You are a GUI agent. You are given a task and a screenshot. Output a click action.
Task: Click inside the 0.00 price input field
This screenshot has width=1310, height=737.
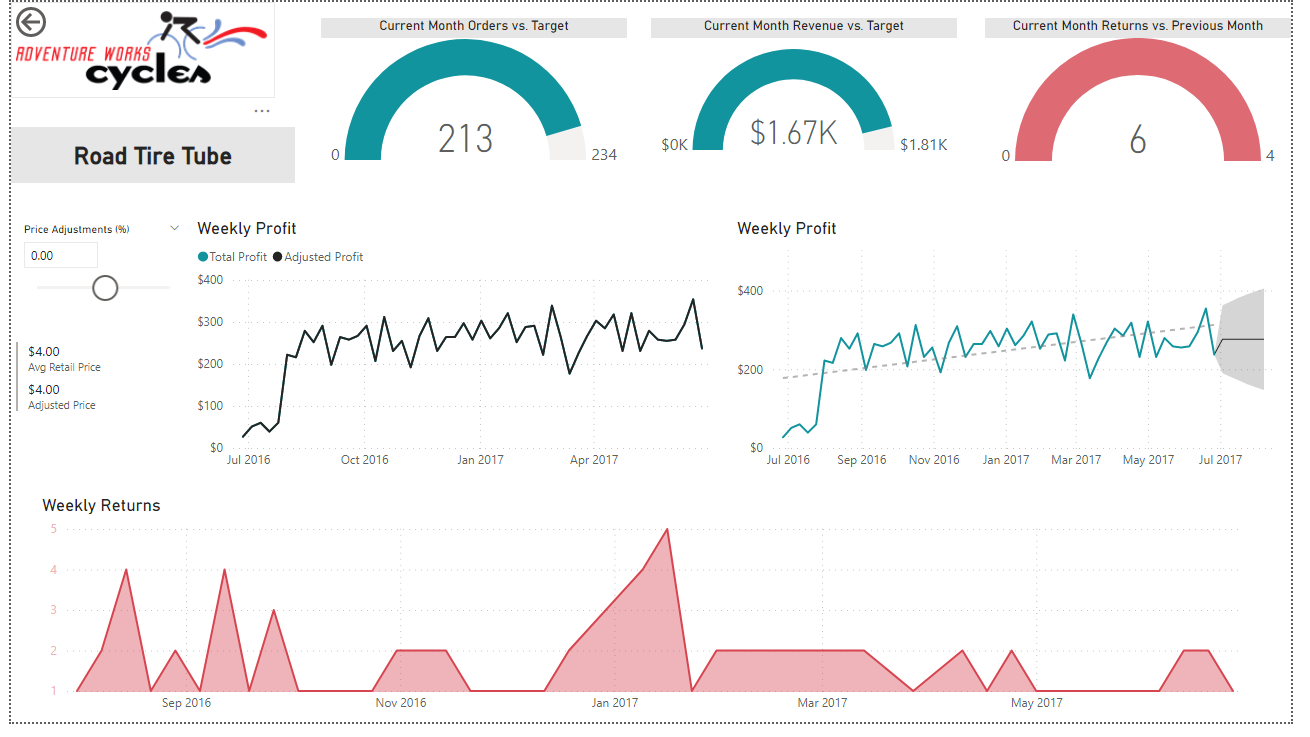(x=60, y=255)
